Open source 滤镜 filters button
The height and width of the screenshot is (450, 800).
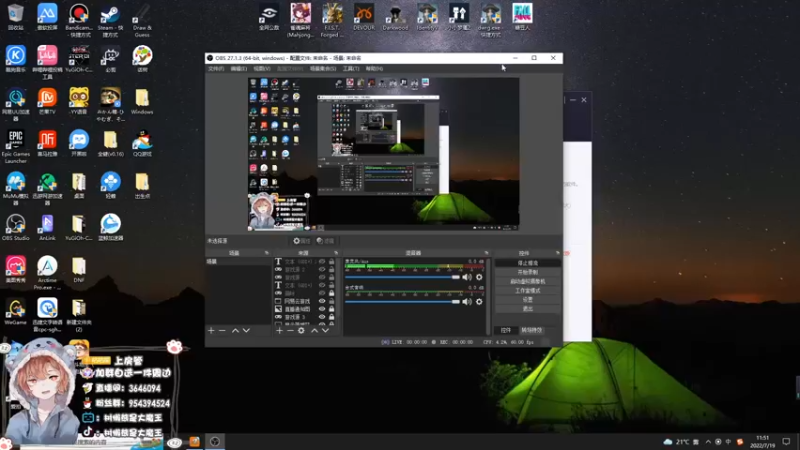(326, 241)
